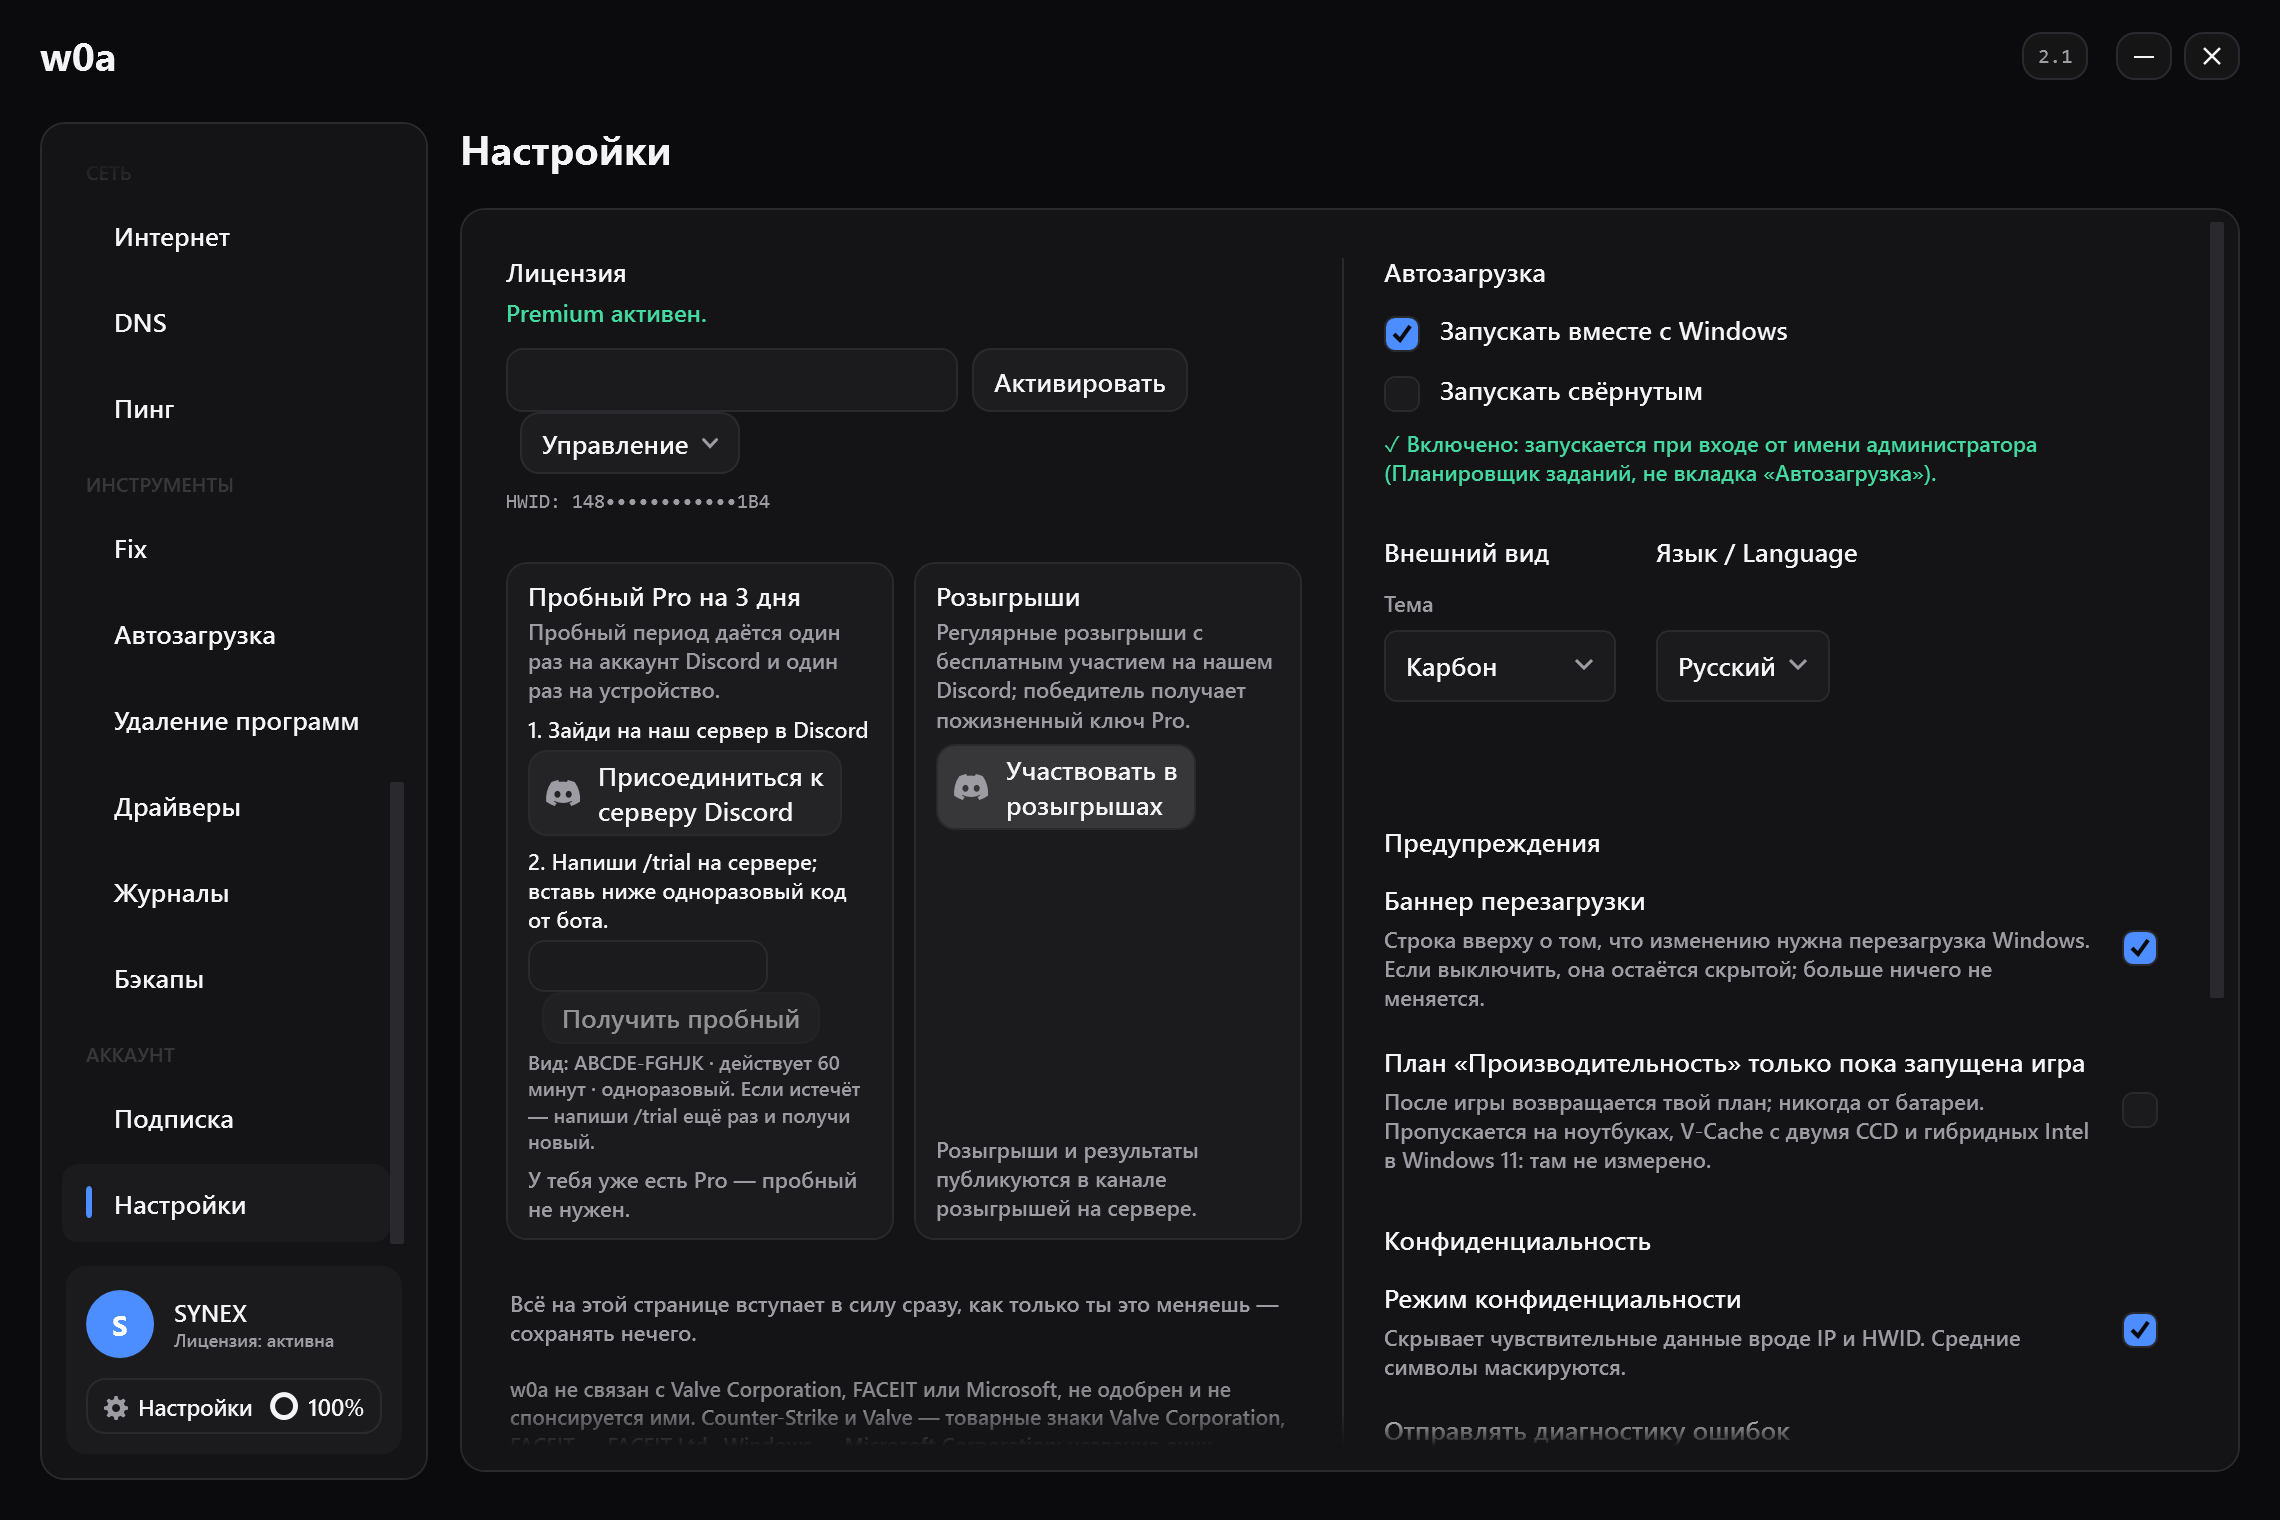Click the Discord icon in giveaways button
The width and height of the screenshot is (2280, 1520).
pos(971,788)
